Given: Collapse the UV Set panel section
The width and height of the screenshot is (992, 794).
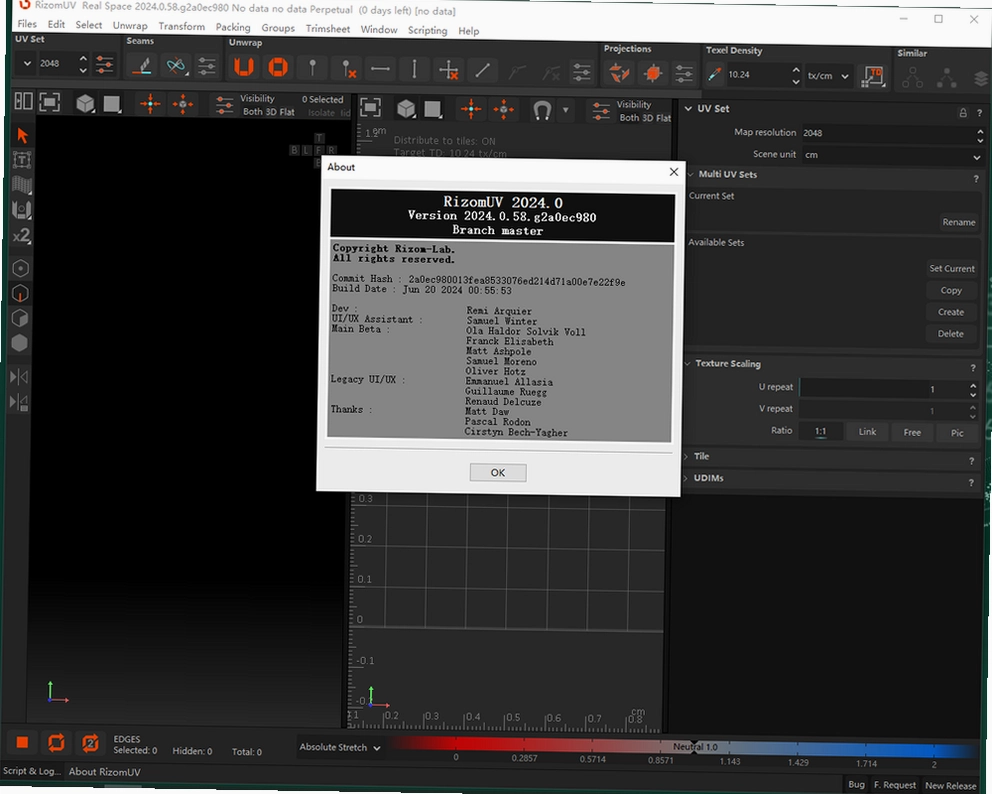Looking at the screenshot, I should click(x=688, y=108).
